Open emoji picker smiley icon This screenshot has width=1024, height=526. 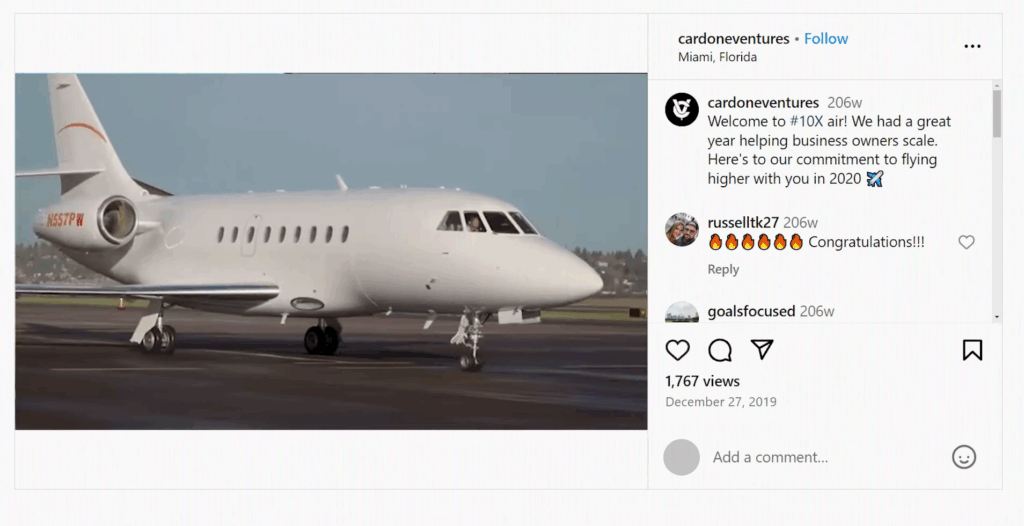coord(963,457)
